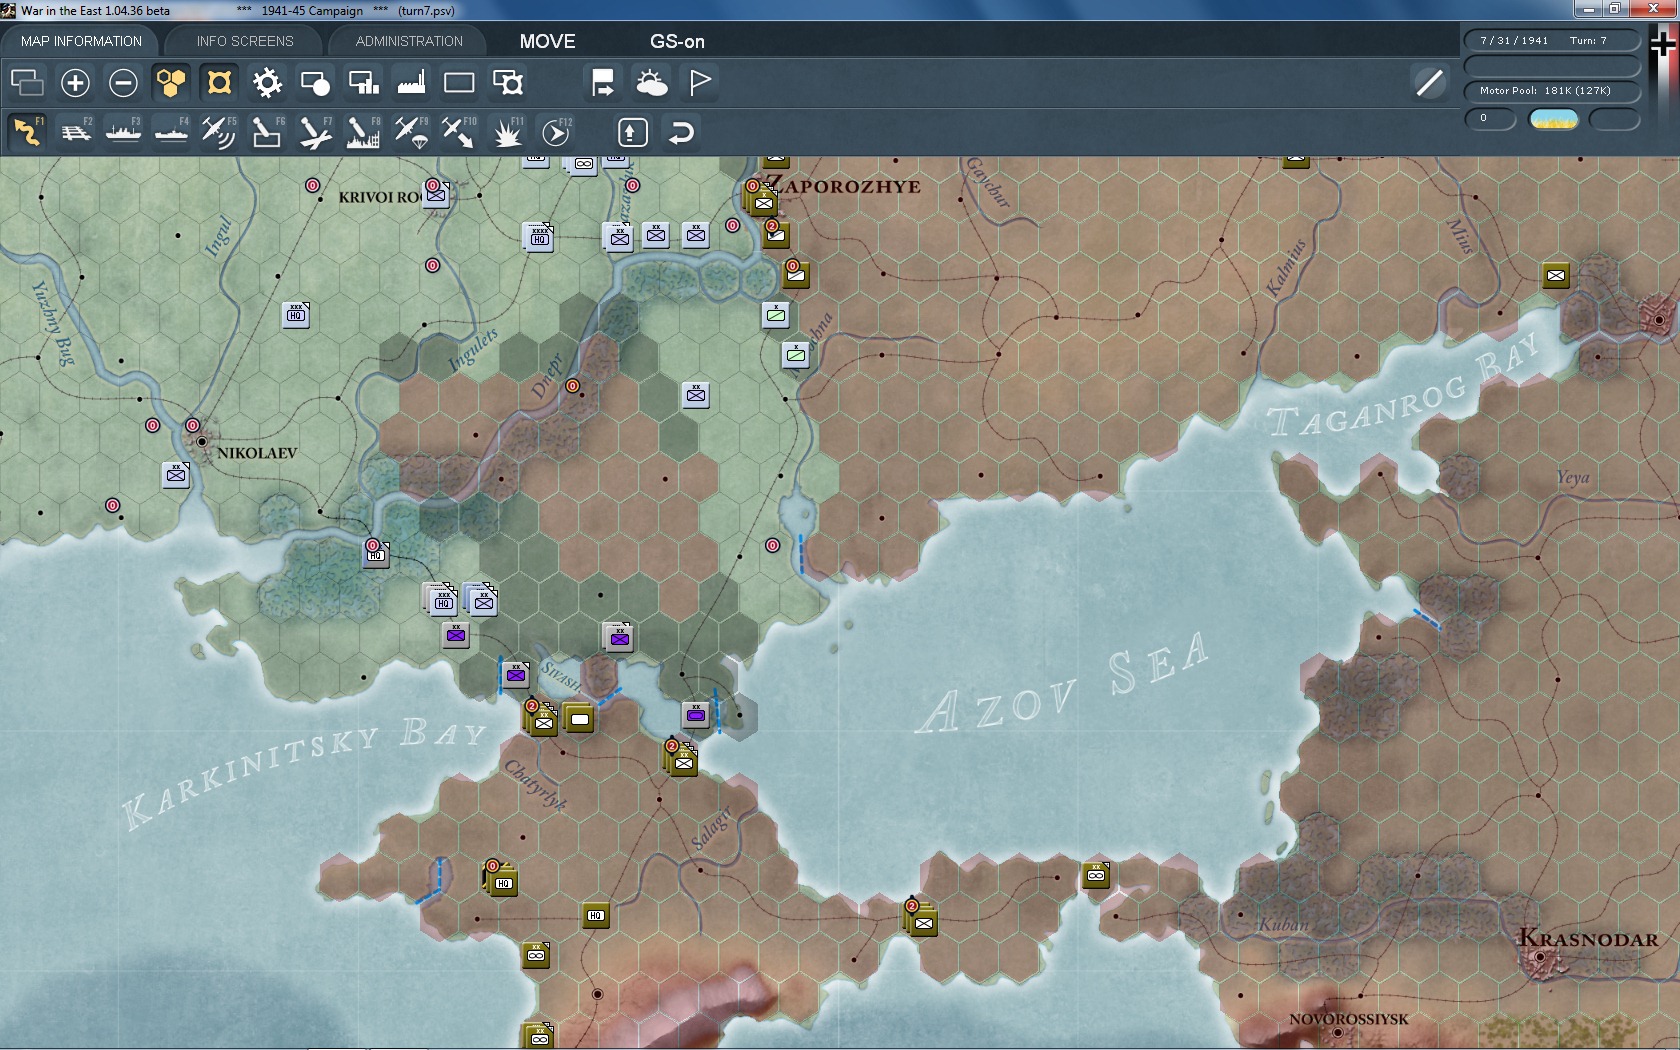Select the F9 air transport parachute icon

pyautogui.click(x=411, y=132)
